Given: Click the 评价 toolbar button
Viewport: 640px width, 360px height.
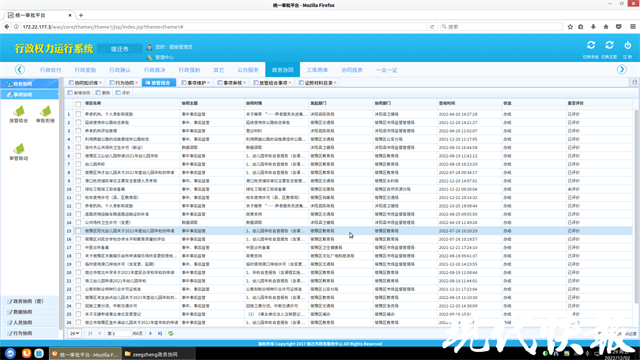Looking at the screenshot, I should pos(123,93).
